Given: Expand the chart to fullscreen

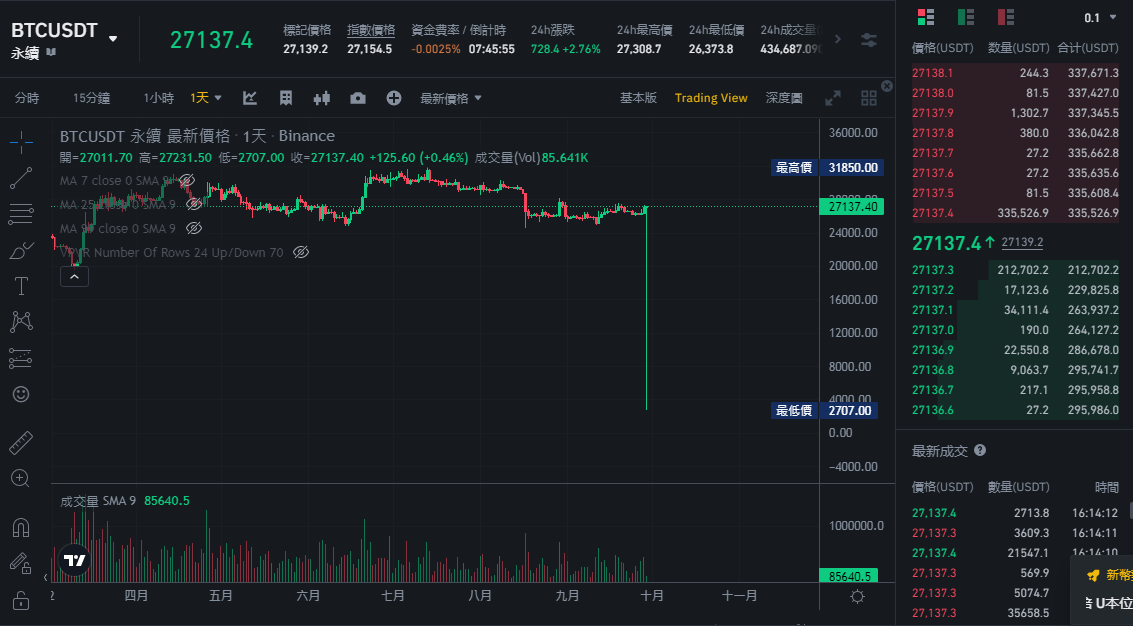Looking at the screenshot, I should [x=833, y=98].
